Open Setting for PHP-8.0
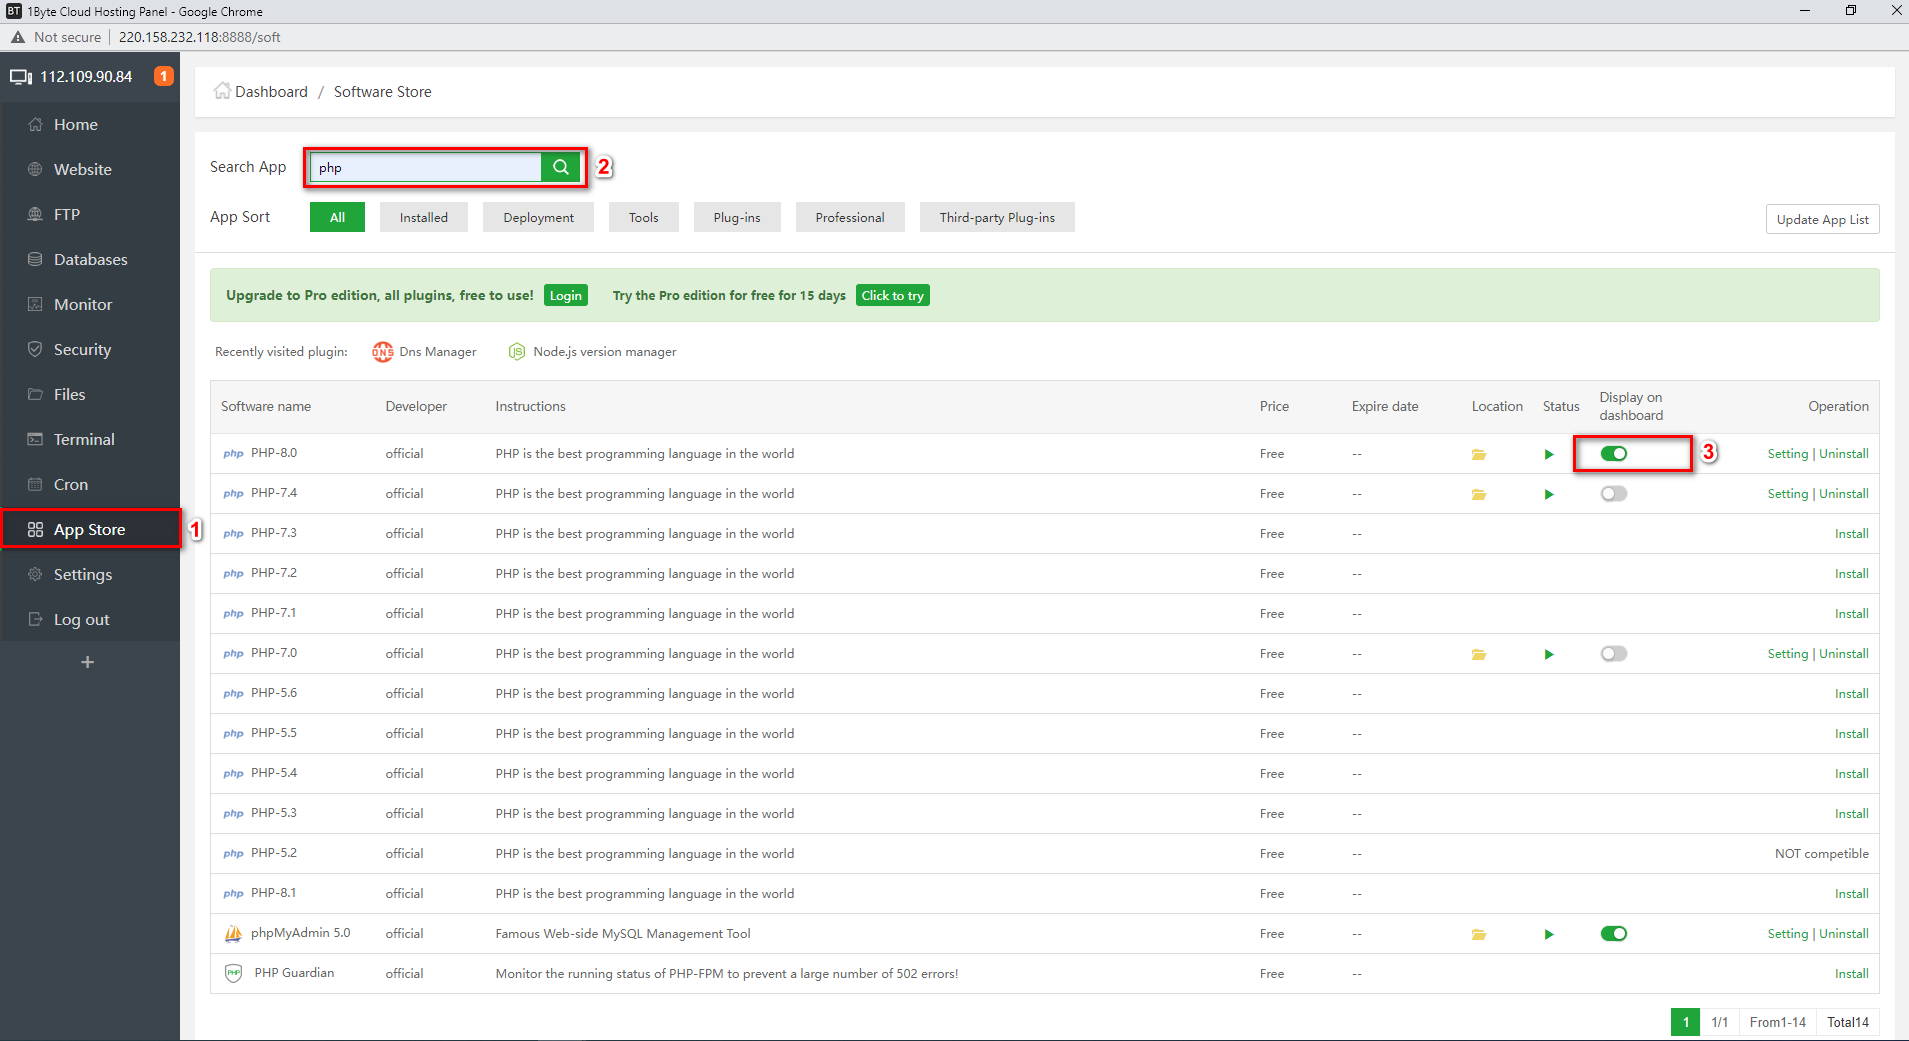The image size is (1909, 1041). [x=1788, y=454]
